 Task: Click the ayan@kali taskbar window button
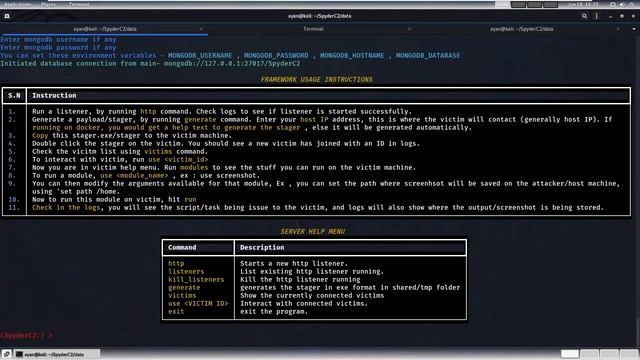(57, 354)
